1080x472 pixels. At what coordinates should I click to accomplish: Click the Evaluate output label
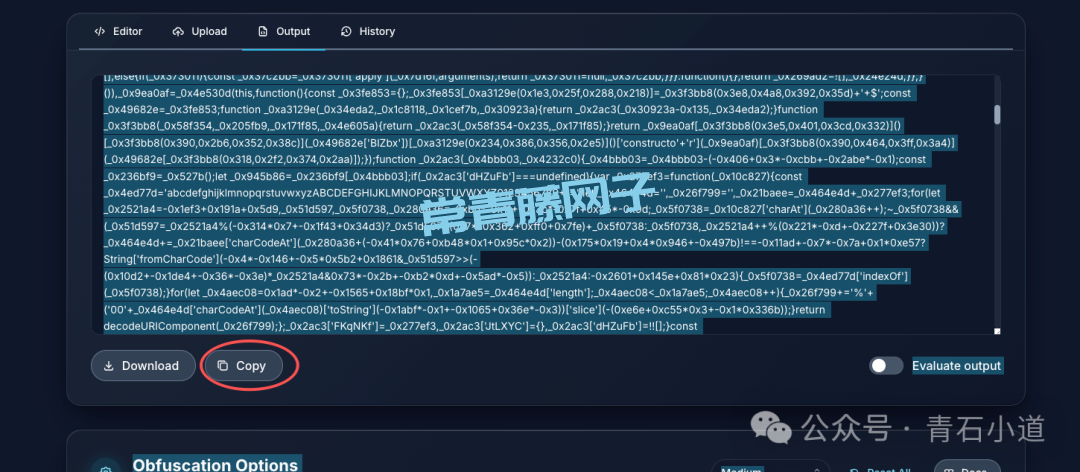click(957, 366)
